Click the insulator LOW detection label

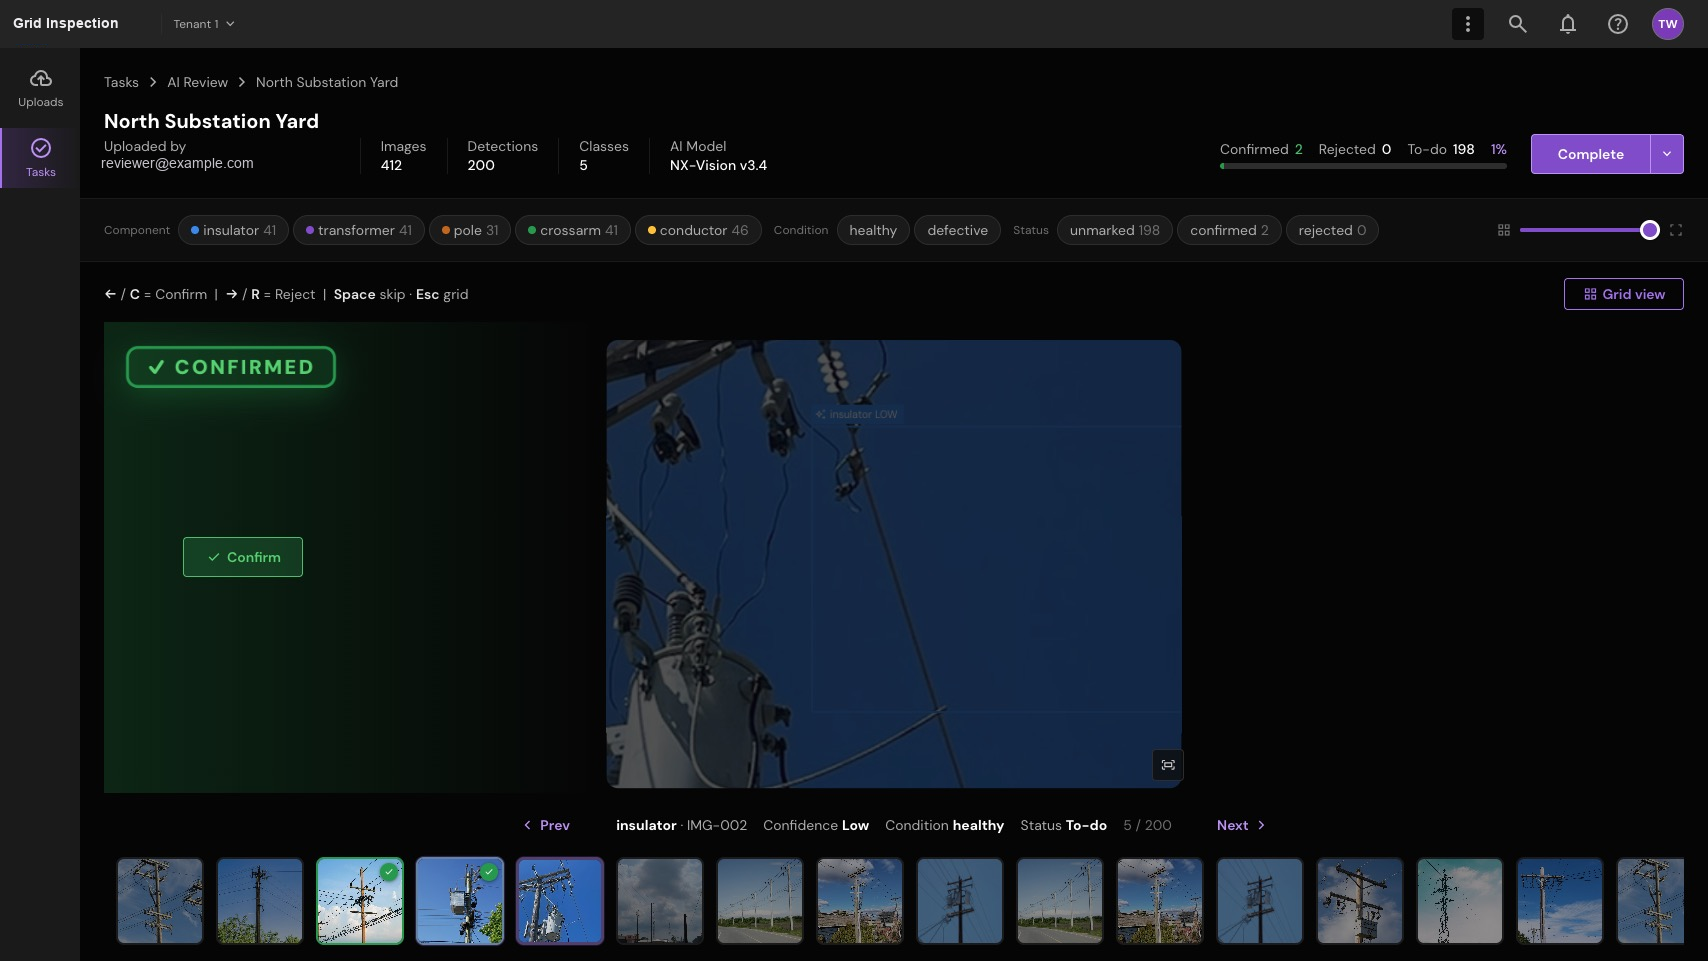[x=857, y=414]
